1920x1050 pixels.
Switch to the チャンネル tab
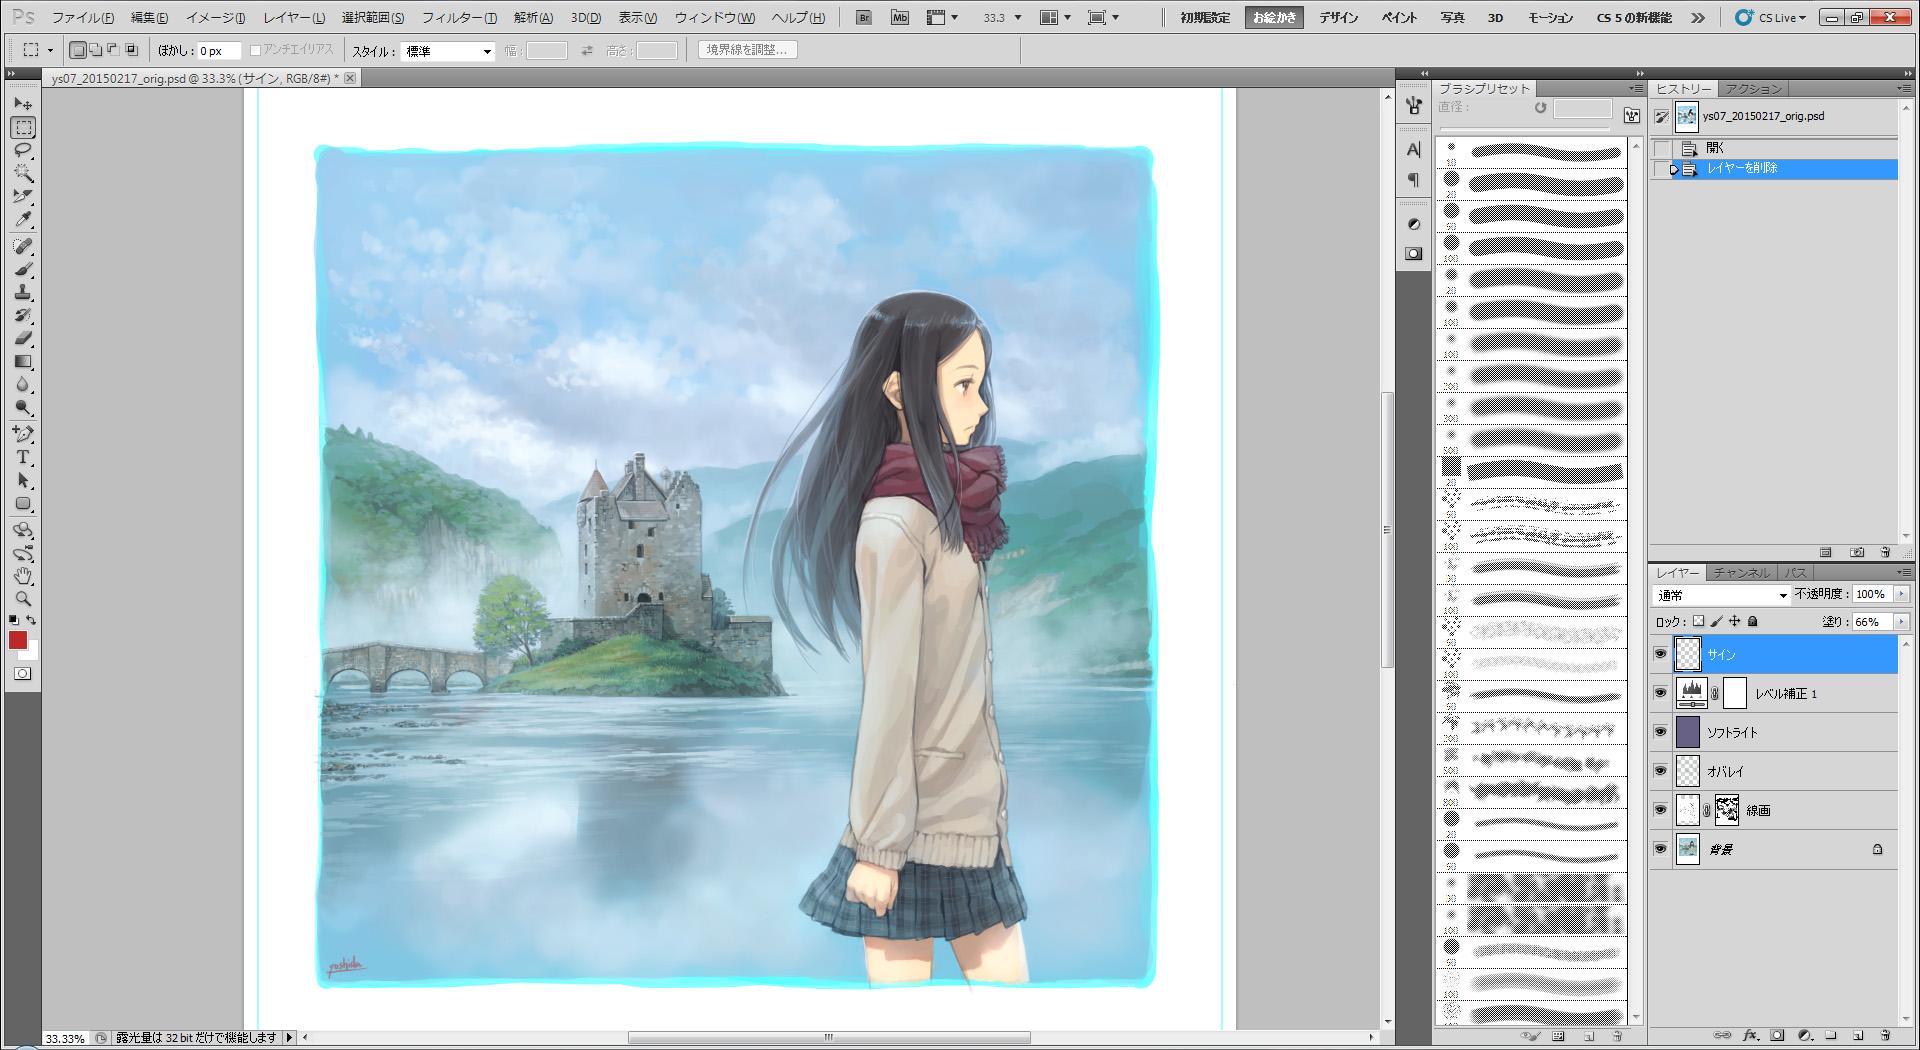(x=1741, y=573)
